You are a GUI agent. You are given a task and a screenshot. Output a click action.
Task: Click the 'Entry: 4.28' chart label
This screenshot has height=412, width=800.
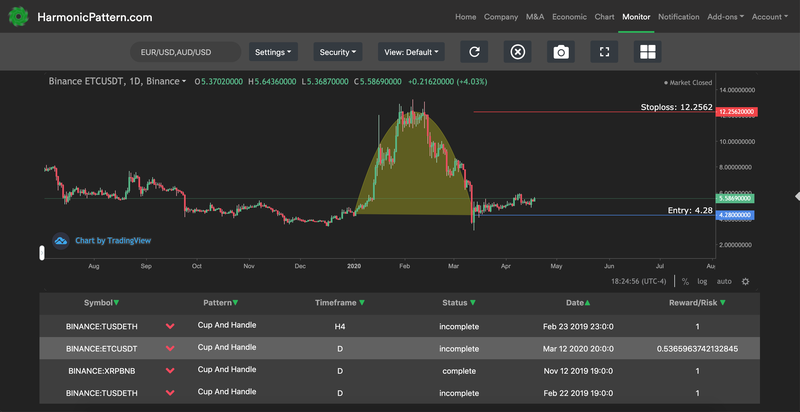coord(690,210)
